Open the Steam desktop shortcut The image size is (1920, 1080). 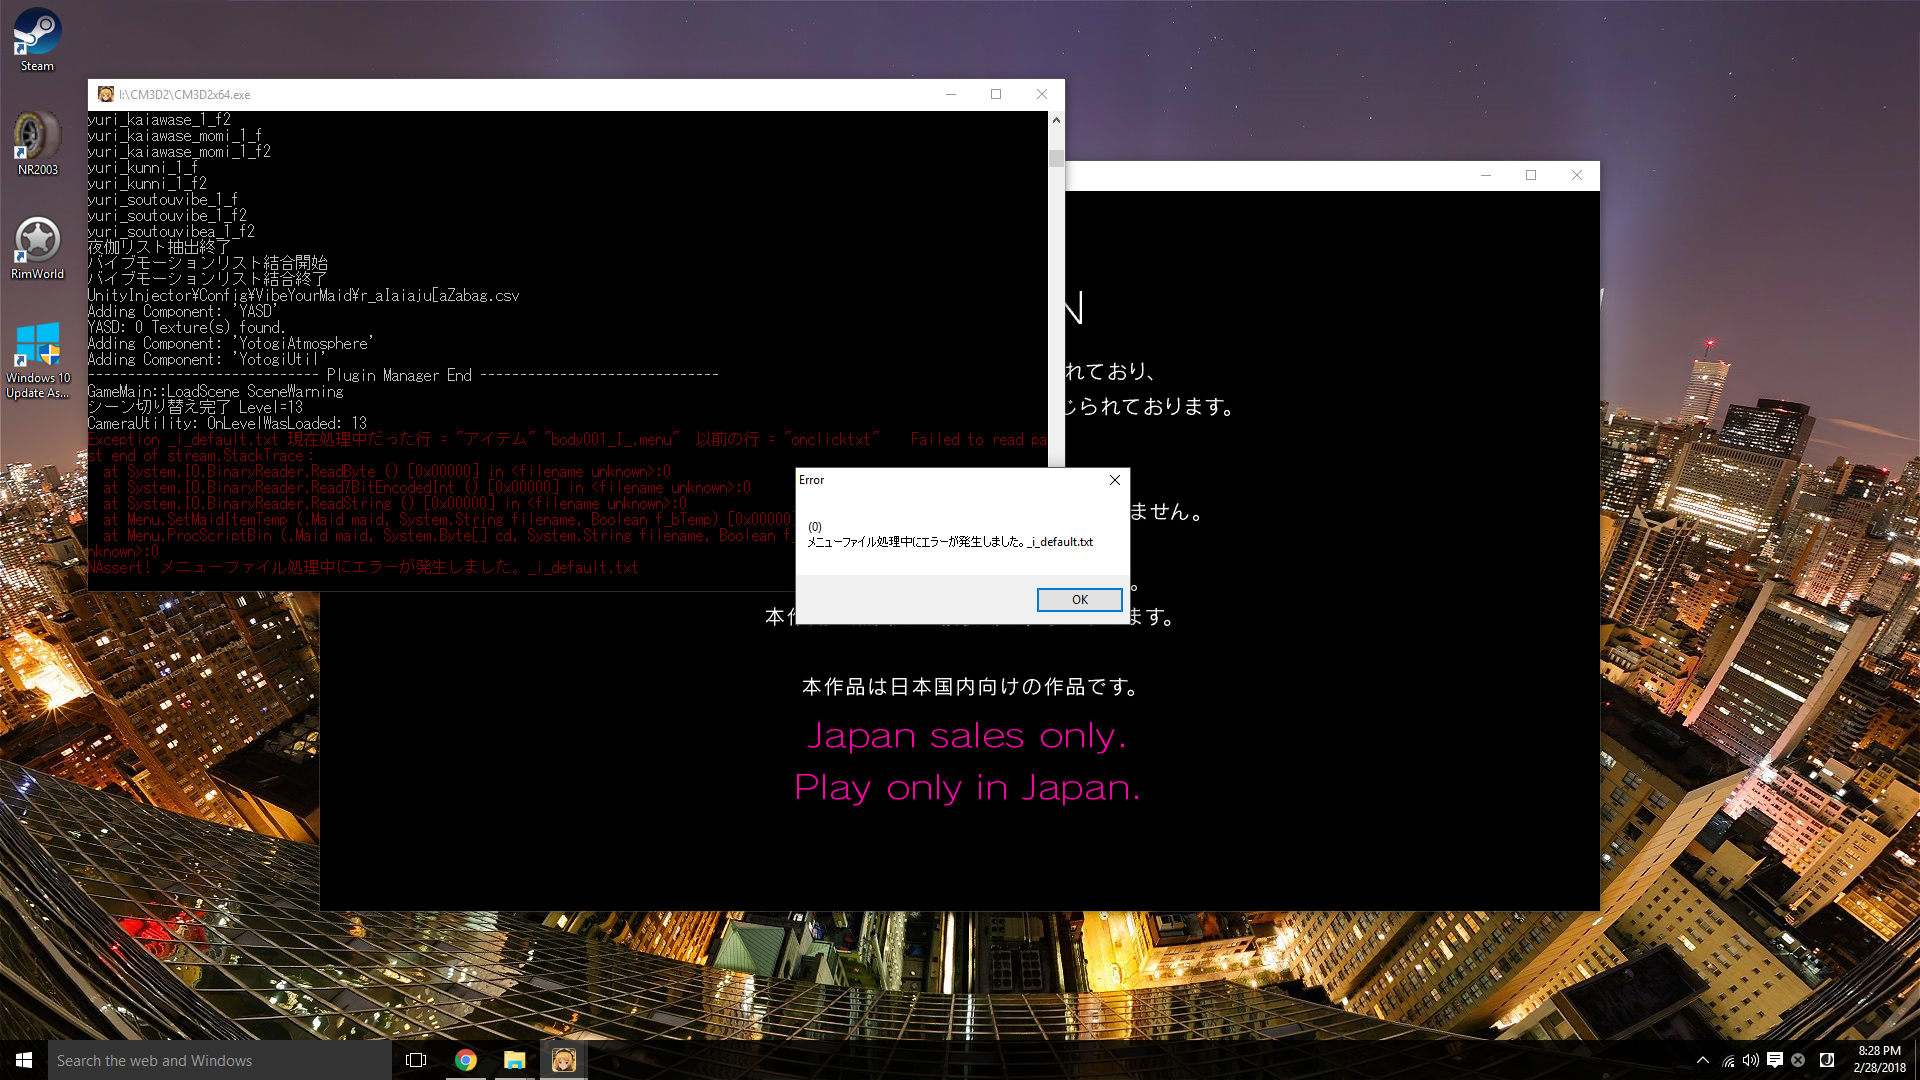coord(37,40)
